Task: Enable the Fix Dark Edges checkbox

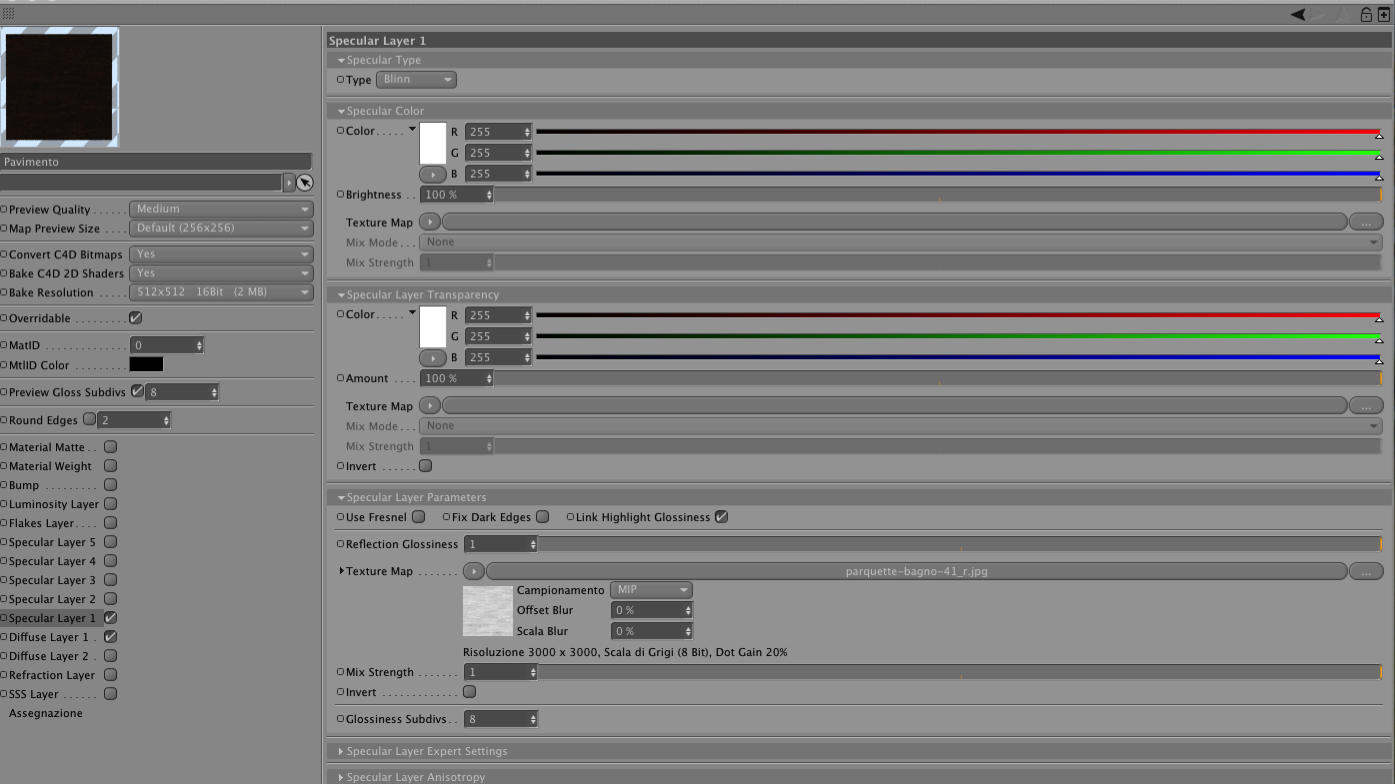Action: click(x=542, y=517)
